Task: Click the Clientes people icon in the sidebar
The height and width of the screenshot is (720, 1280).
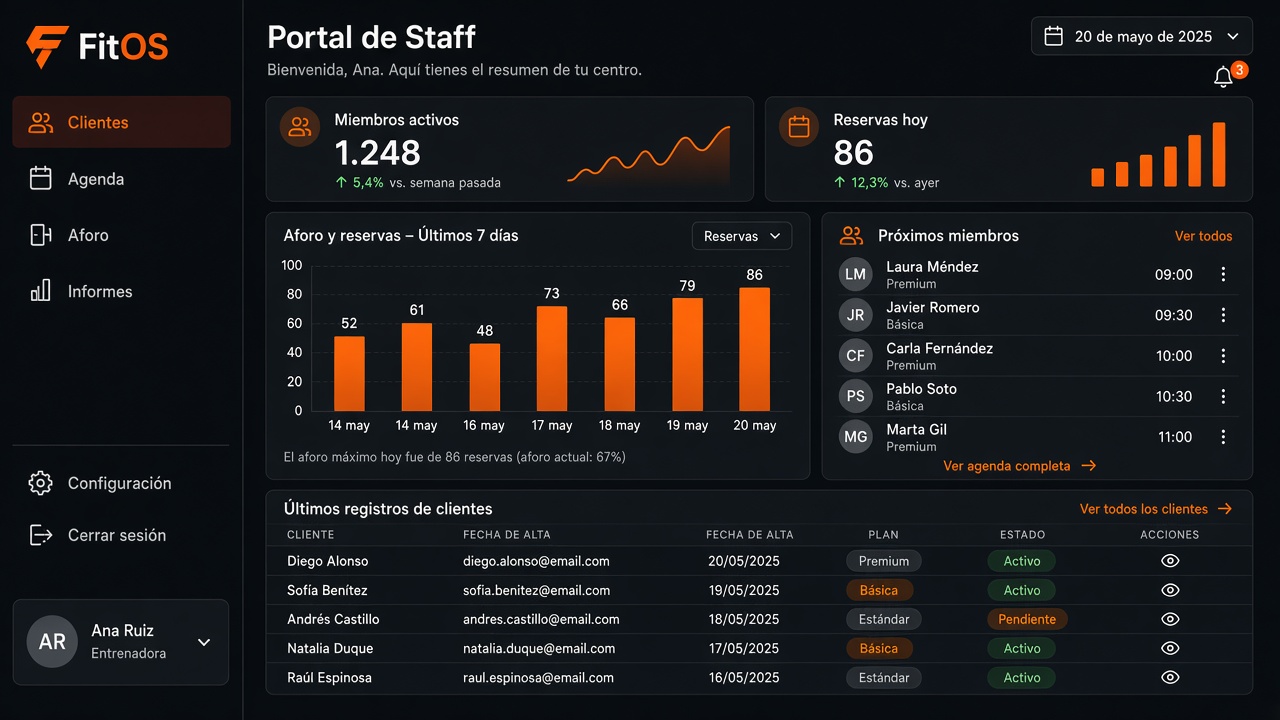Action: click(x=40, y=123)
